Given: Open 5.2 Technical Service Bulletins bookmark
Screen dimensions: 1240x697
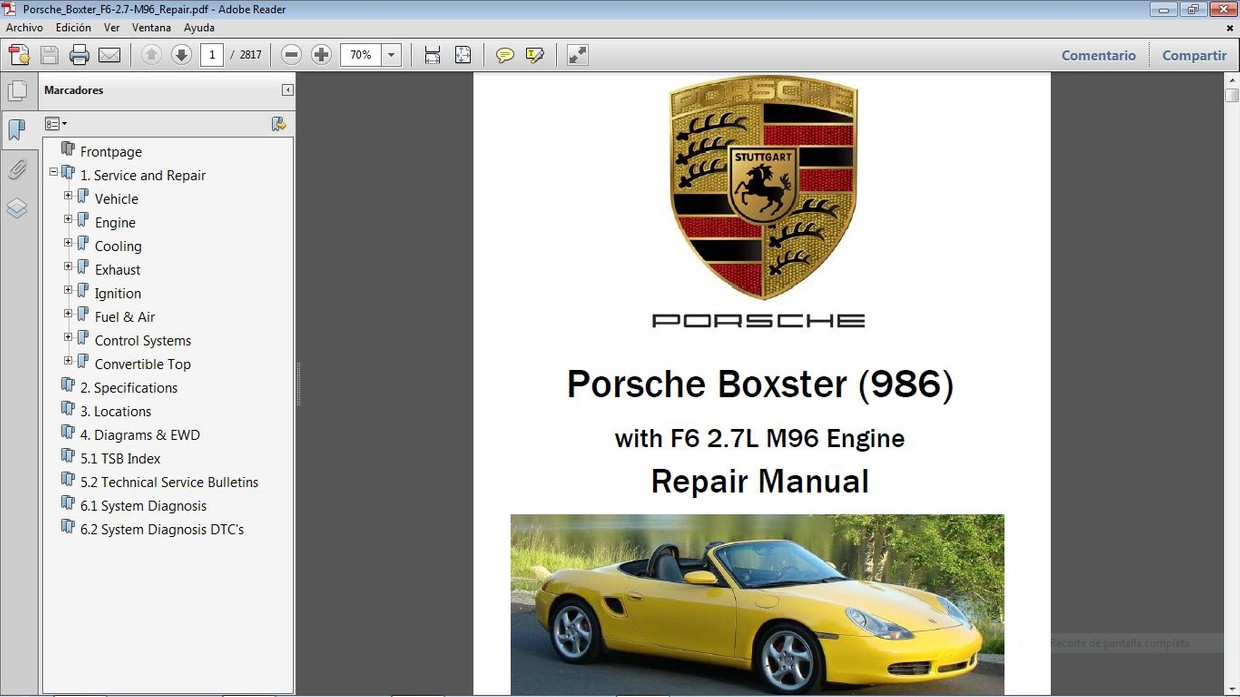Looking at the screenshot, I should pos(169,482).
